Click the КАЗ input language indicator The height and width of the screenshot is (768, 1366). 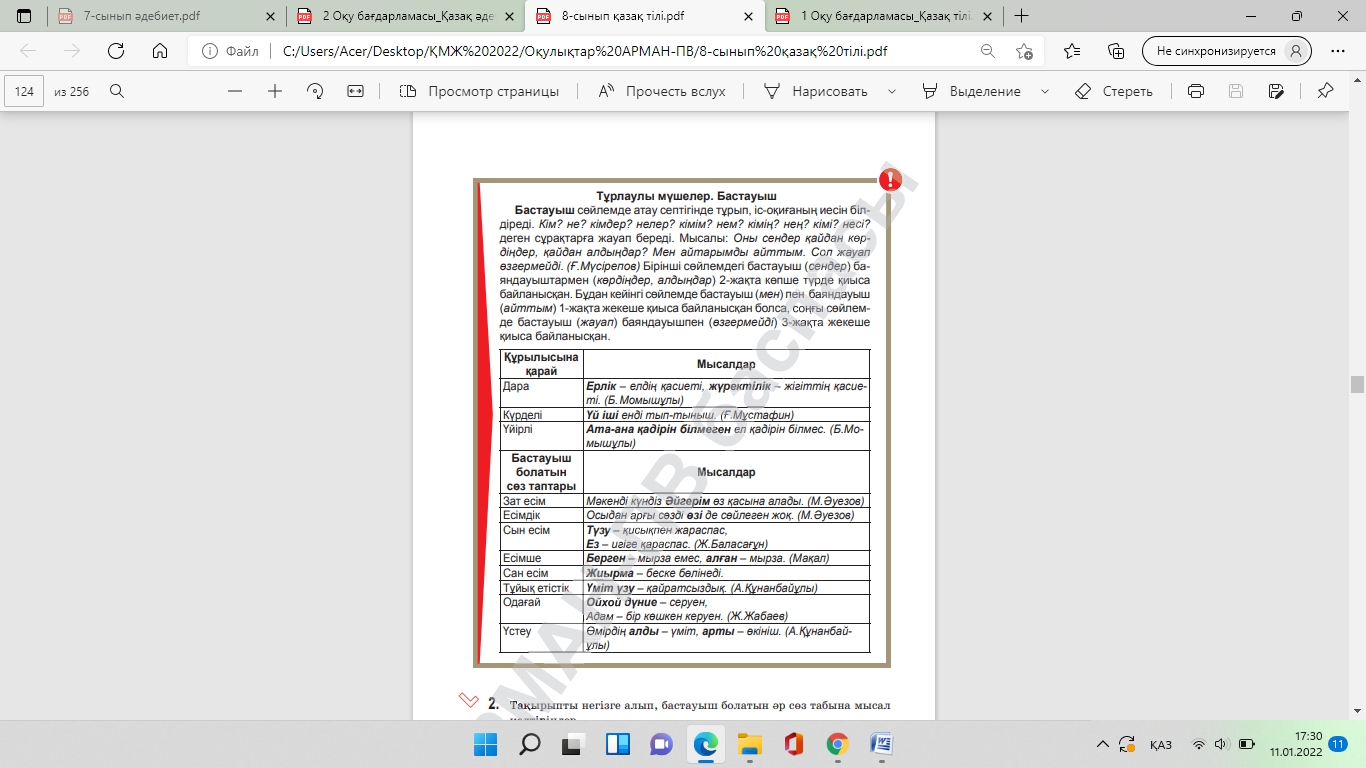click(1161, 744)
